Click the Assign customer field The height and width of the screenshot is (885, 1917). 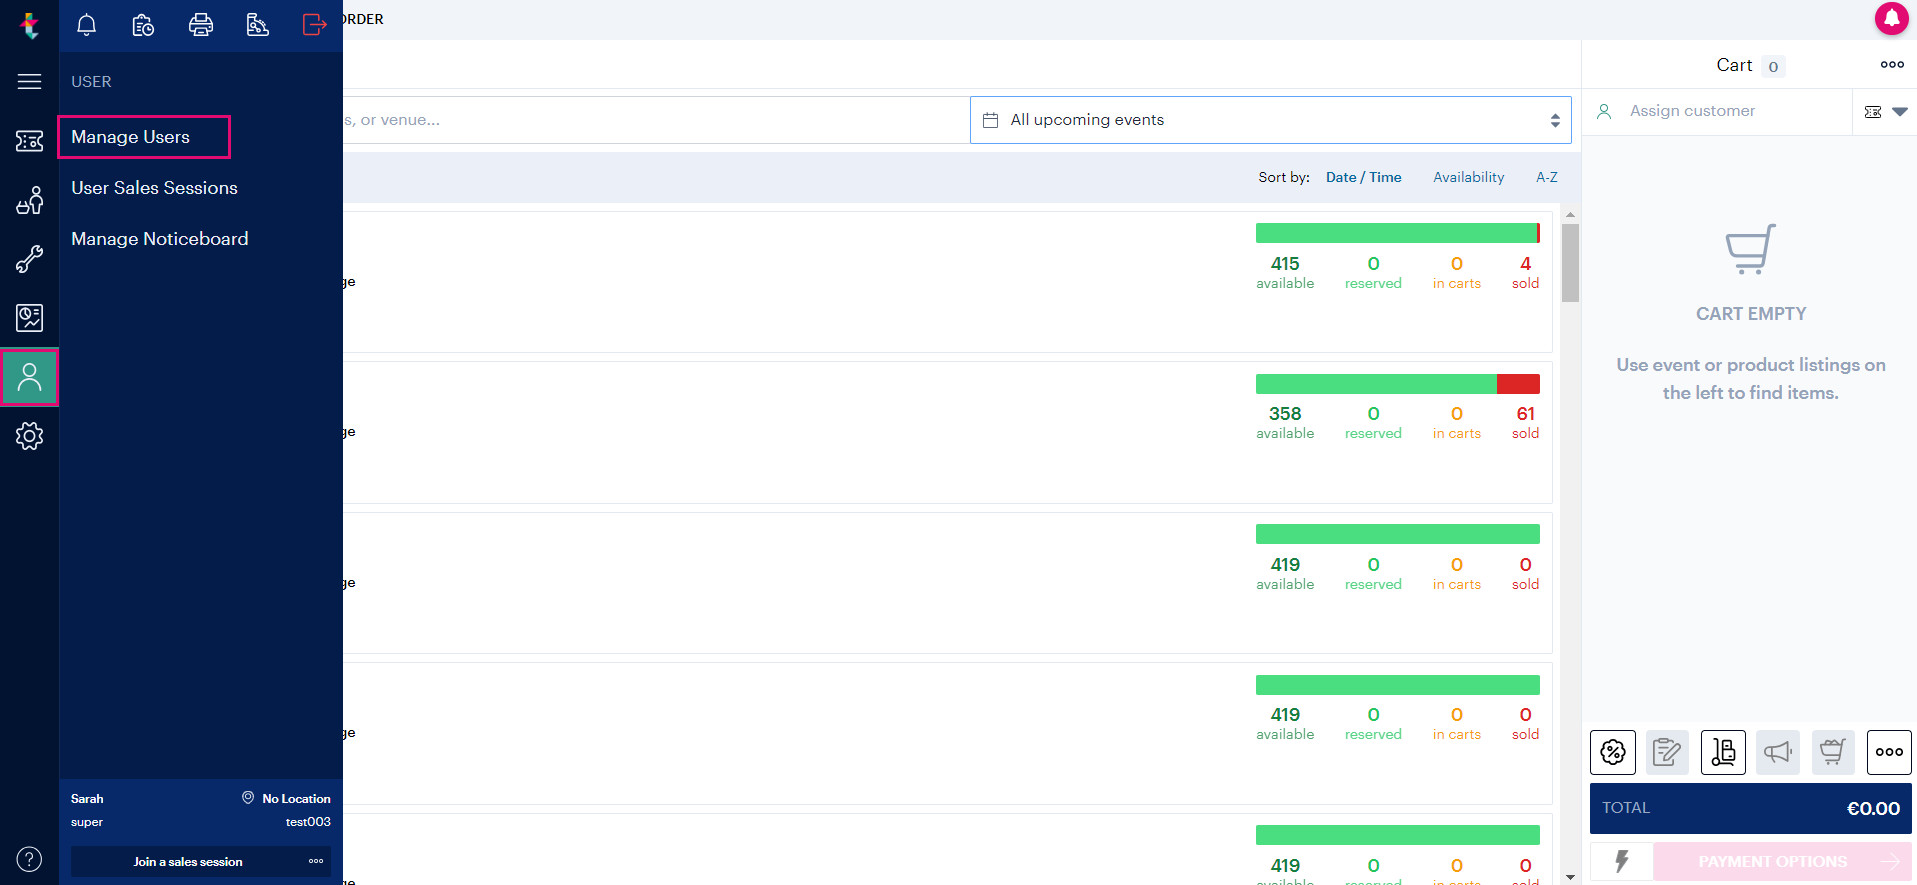[x=1717, y=111]
